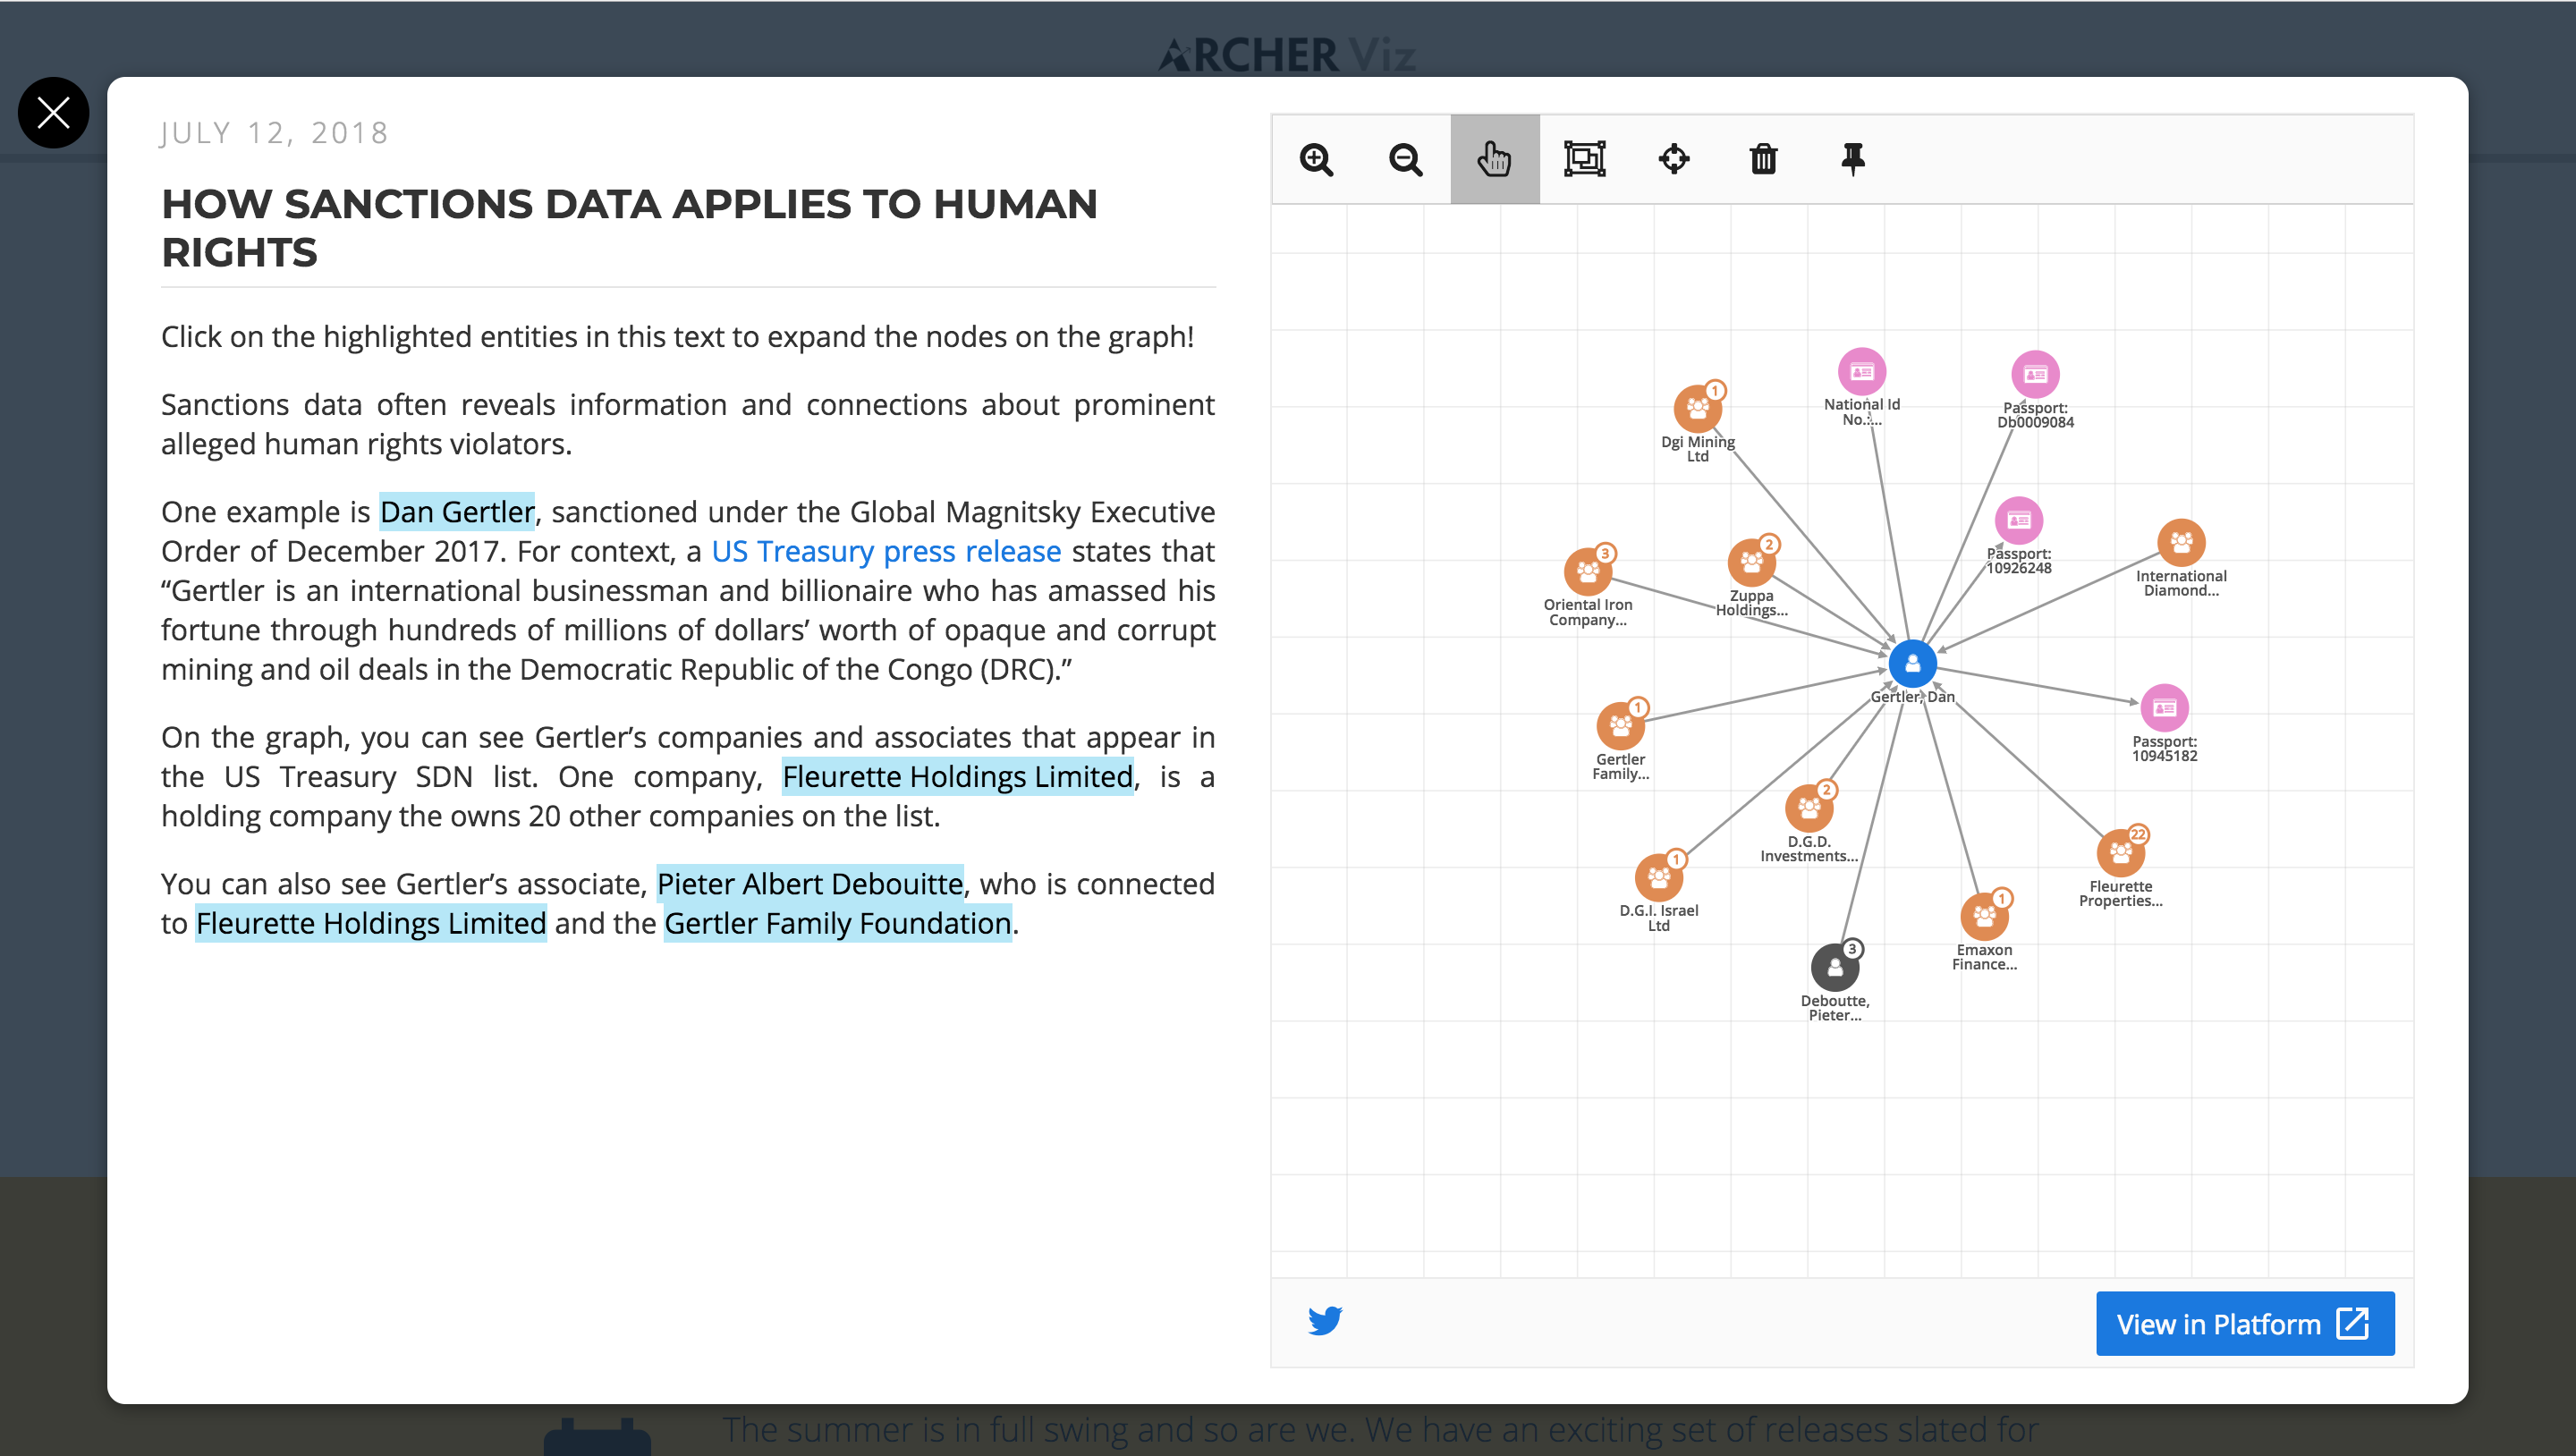Expand the Oriental Iron Company node
This screenshot has height=1456, width=2576.
[1587, 572]
